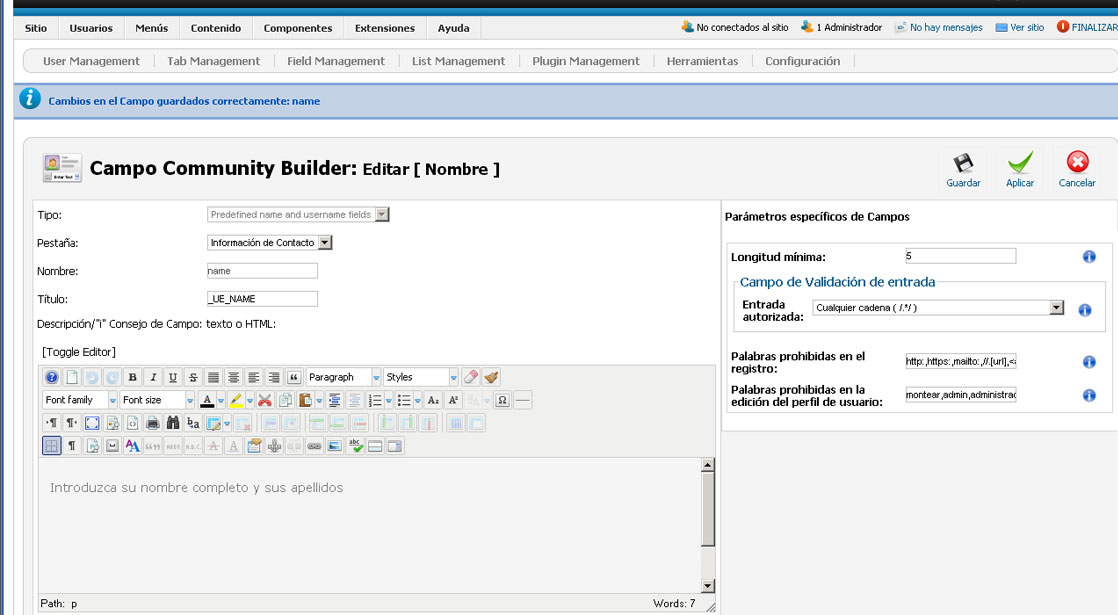Cut the selection with the scissors icon

coord(265,400)
